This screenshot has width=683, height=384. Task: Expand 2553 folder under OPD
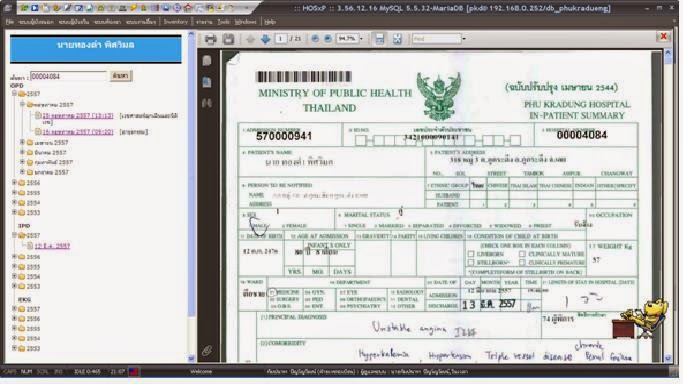14,212
